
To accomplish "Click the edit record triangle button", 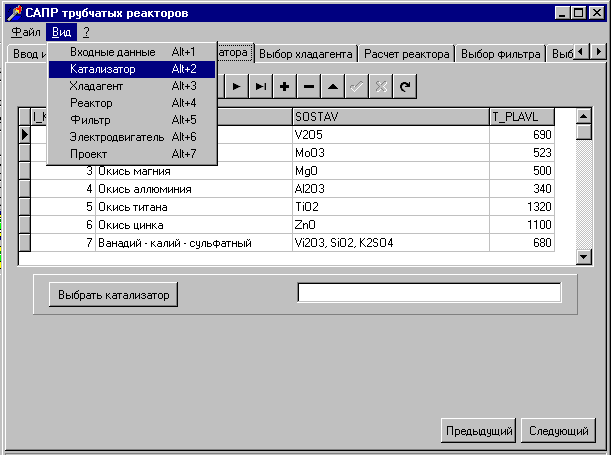I will tap(332, 87).
